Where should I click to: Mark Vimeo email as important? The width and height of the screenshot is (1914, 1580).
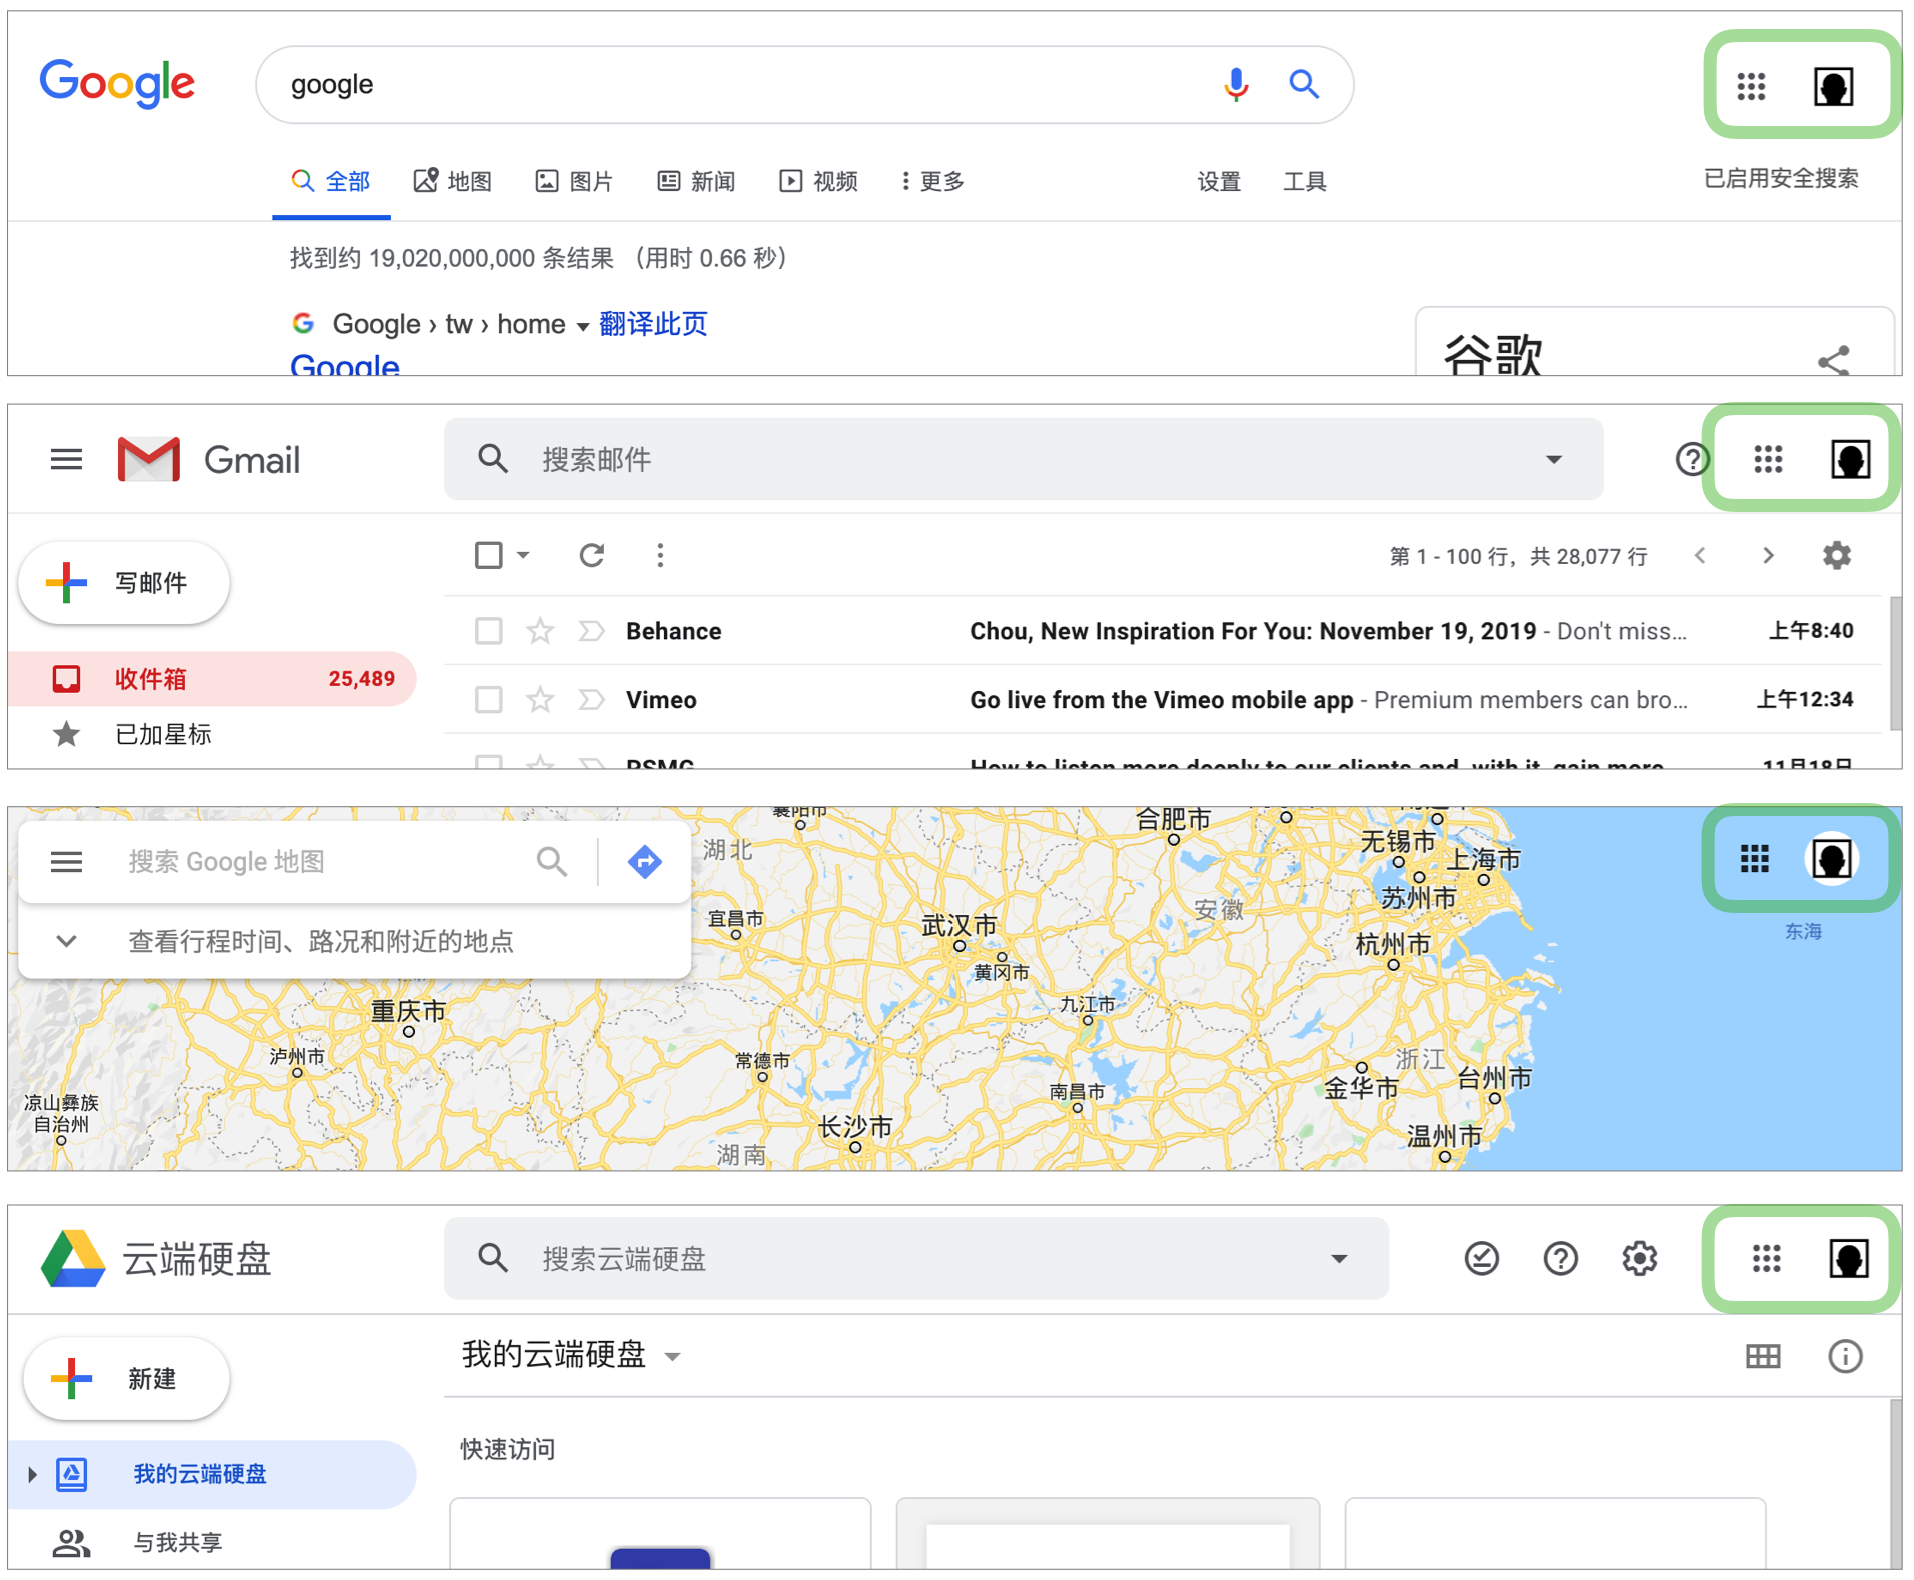pyautogui.click(x=592, y=699)
